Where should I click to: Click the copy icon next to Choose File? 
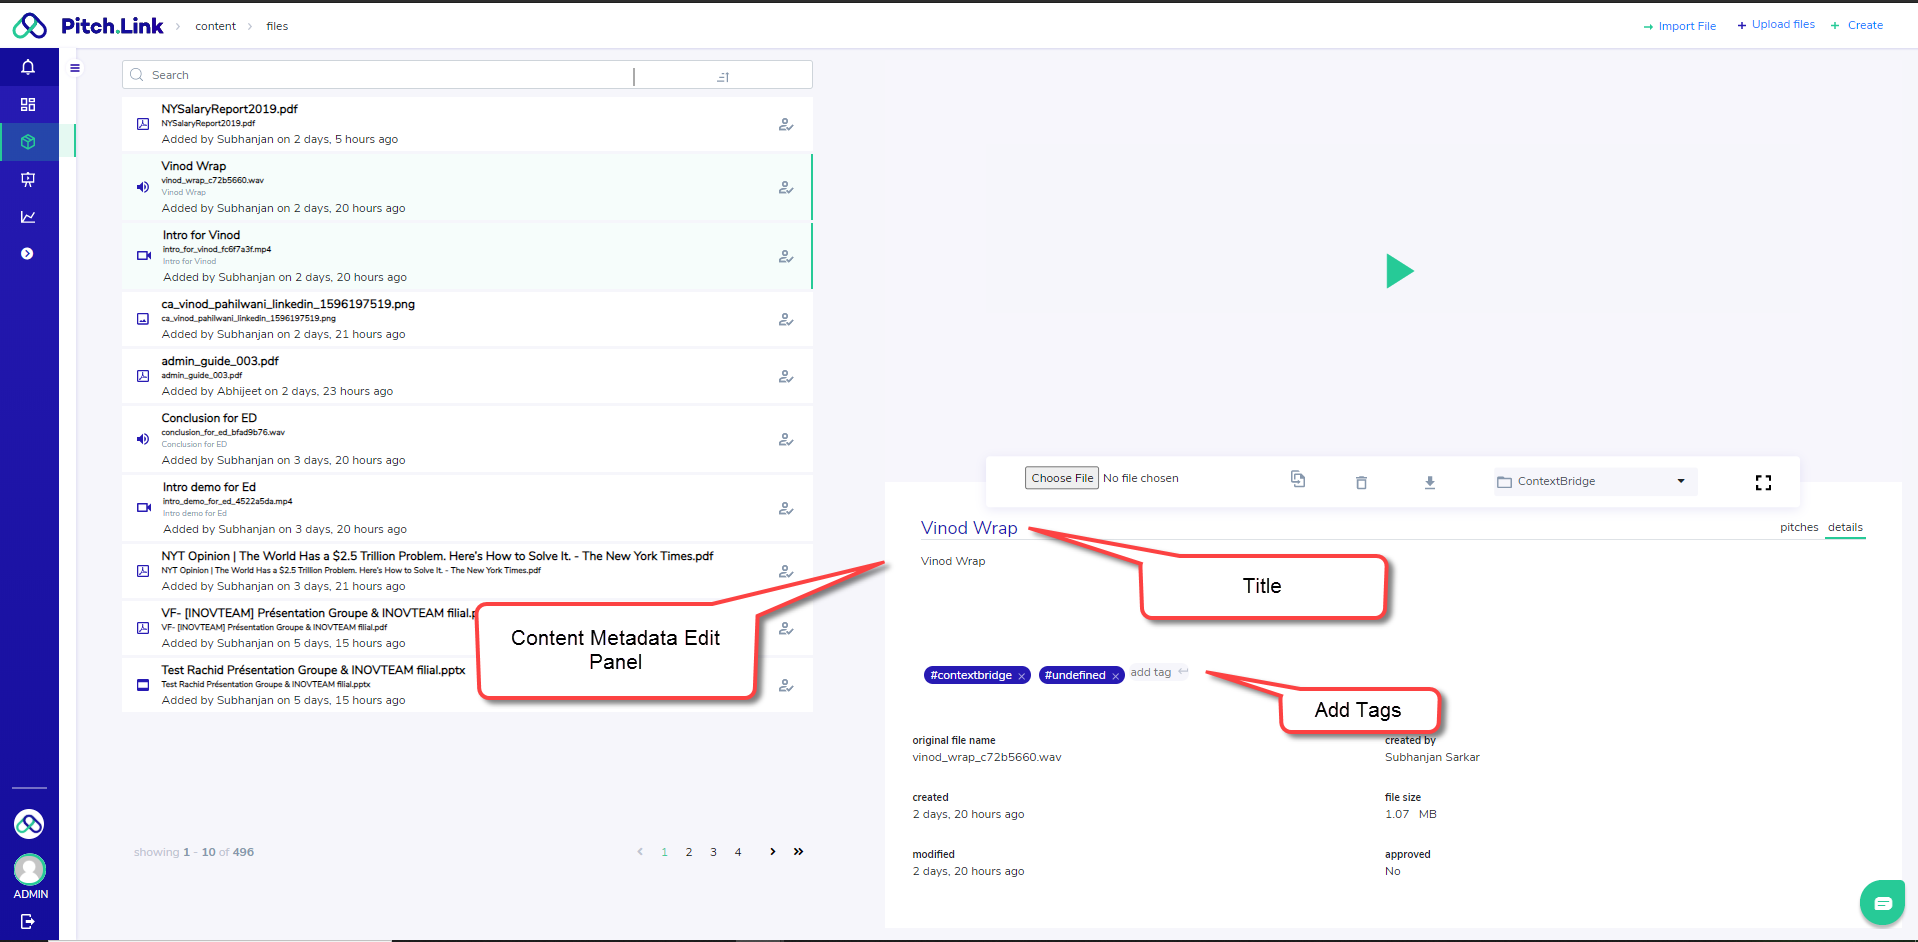coord(1298,479)
